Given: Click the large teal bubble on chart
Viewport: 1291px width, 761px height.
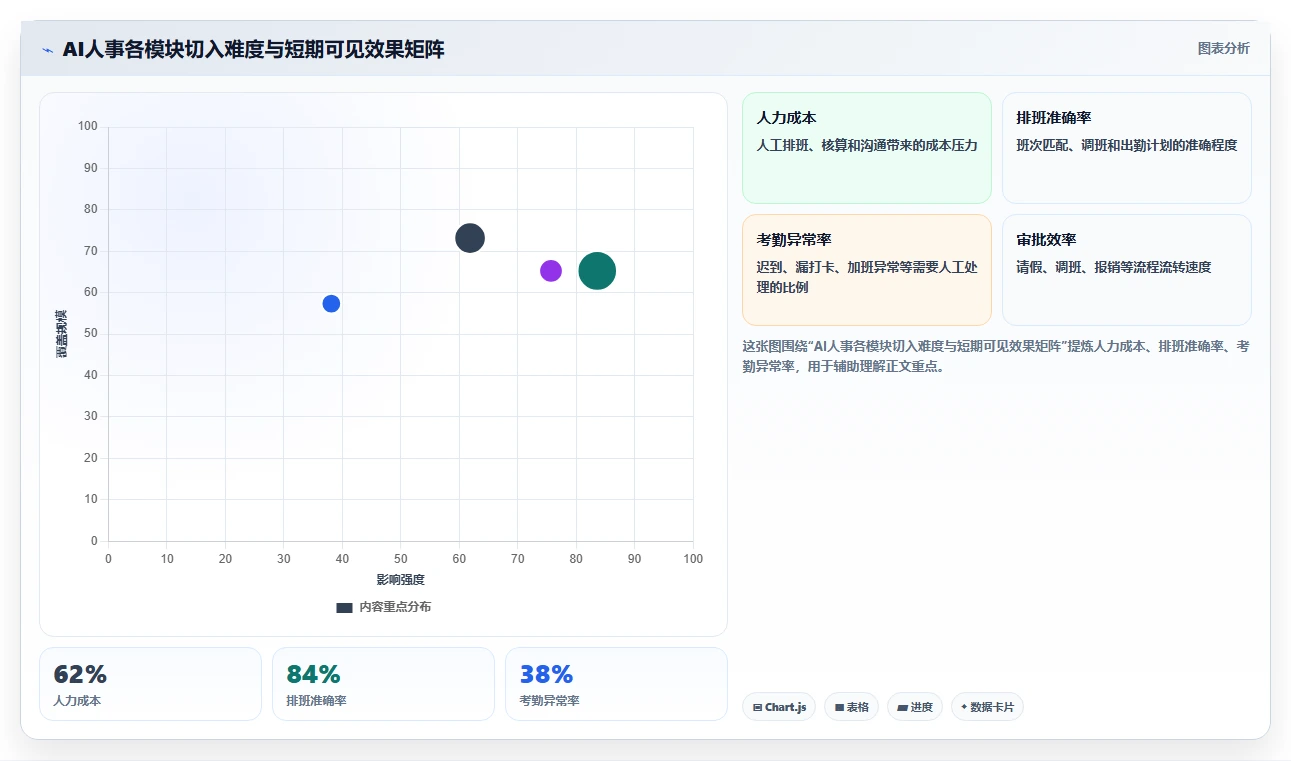Looking at the screenshot, I should tap(597, 271).
